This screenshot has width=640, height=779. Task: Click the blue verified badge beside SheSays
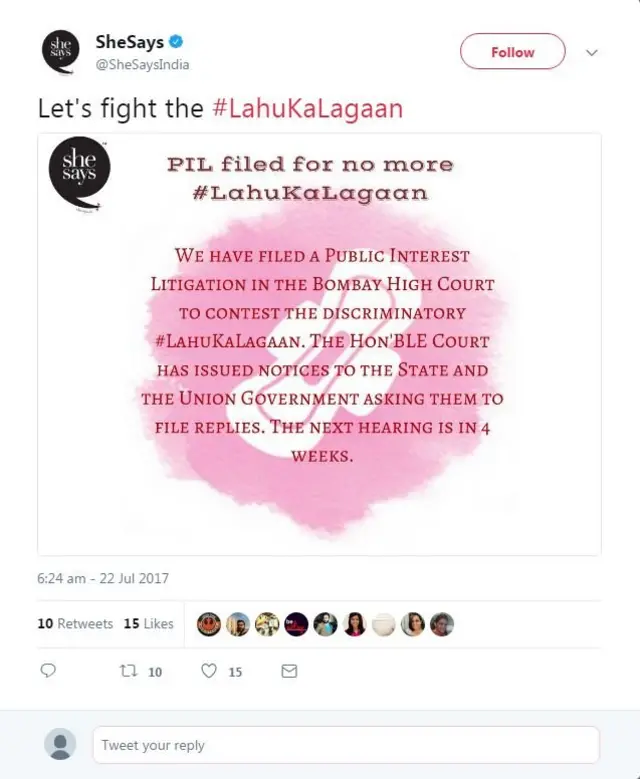[176, 42]
